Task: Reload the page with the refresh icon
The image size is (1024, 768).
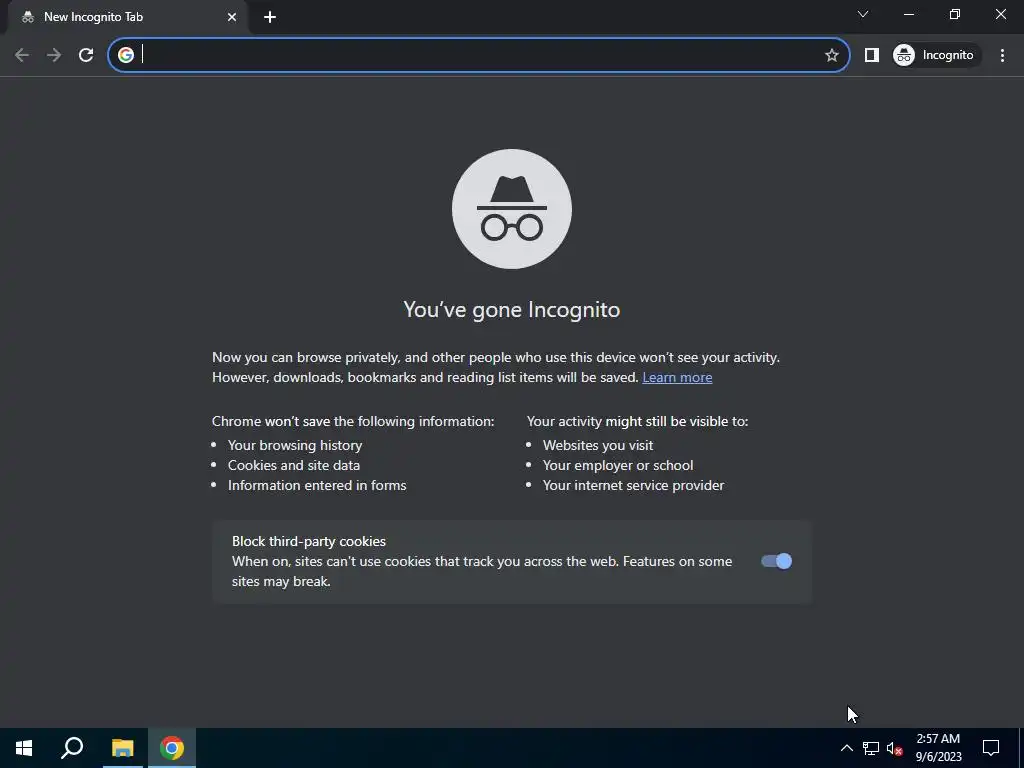Action: point(86,55)
